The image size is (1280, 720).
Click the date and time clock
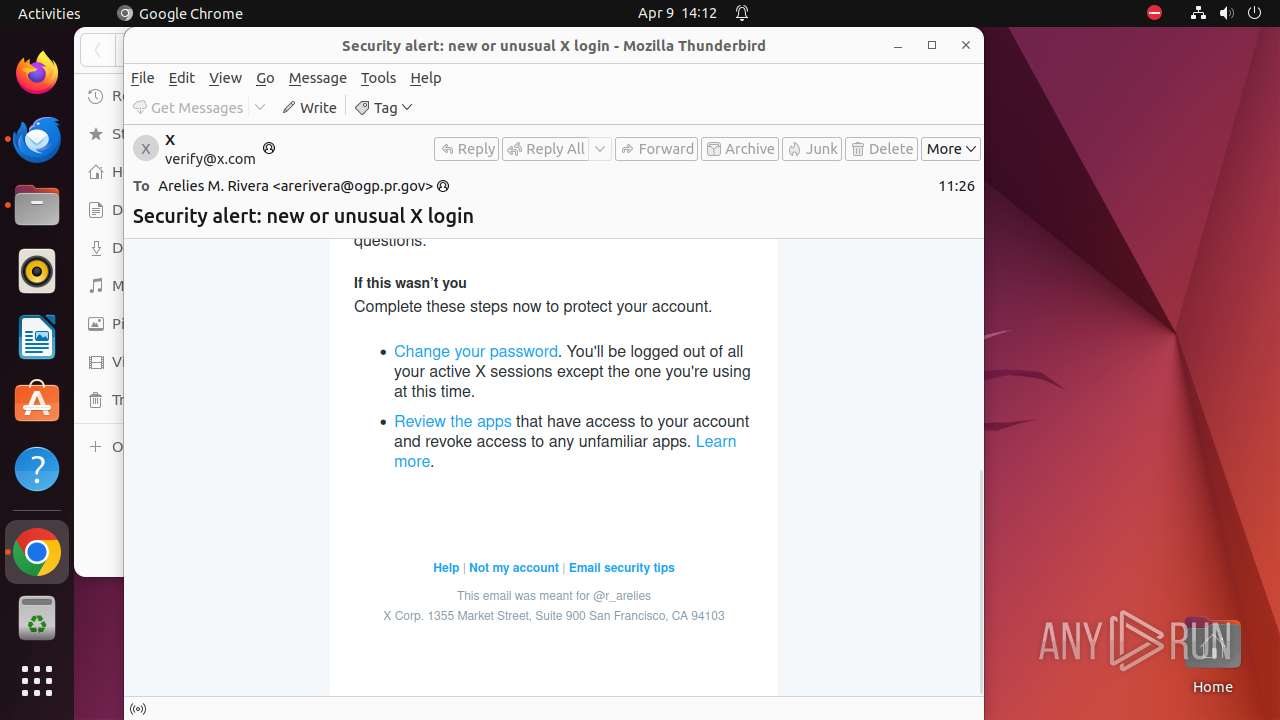(677, 13)
